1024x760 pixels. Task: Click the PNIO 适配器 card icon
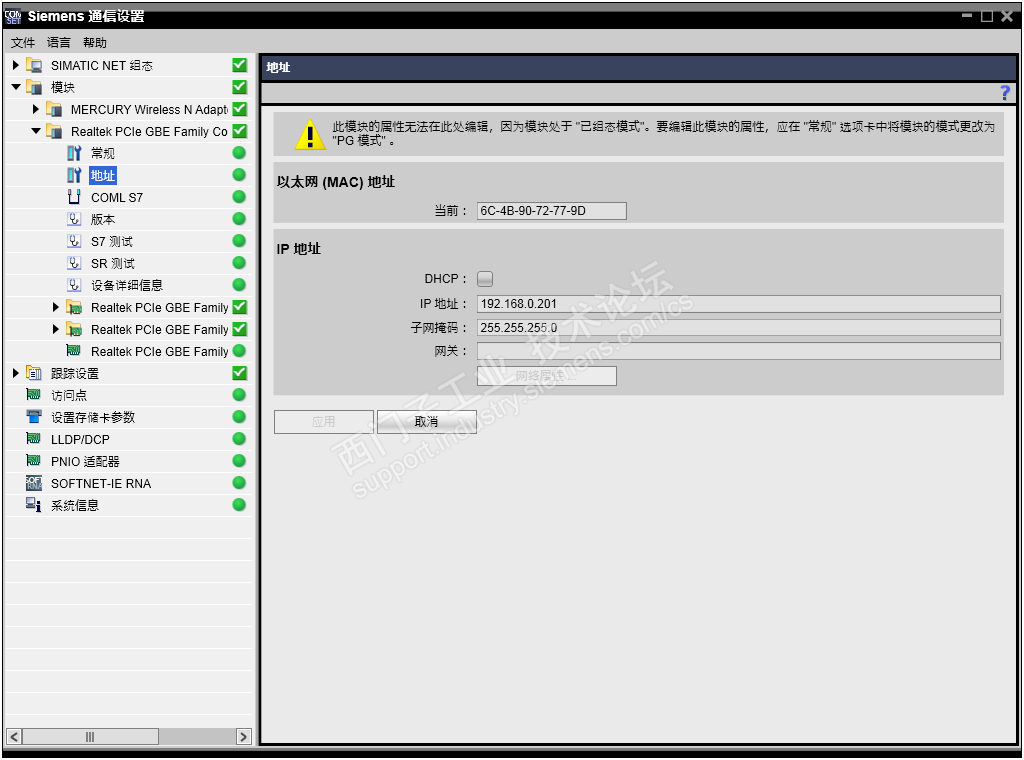[x=33, y=460]
